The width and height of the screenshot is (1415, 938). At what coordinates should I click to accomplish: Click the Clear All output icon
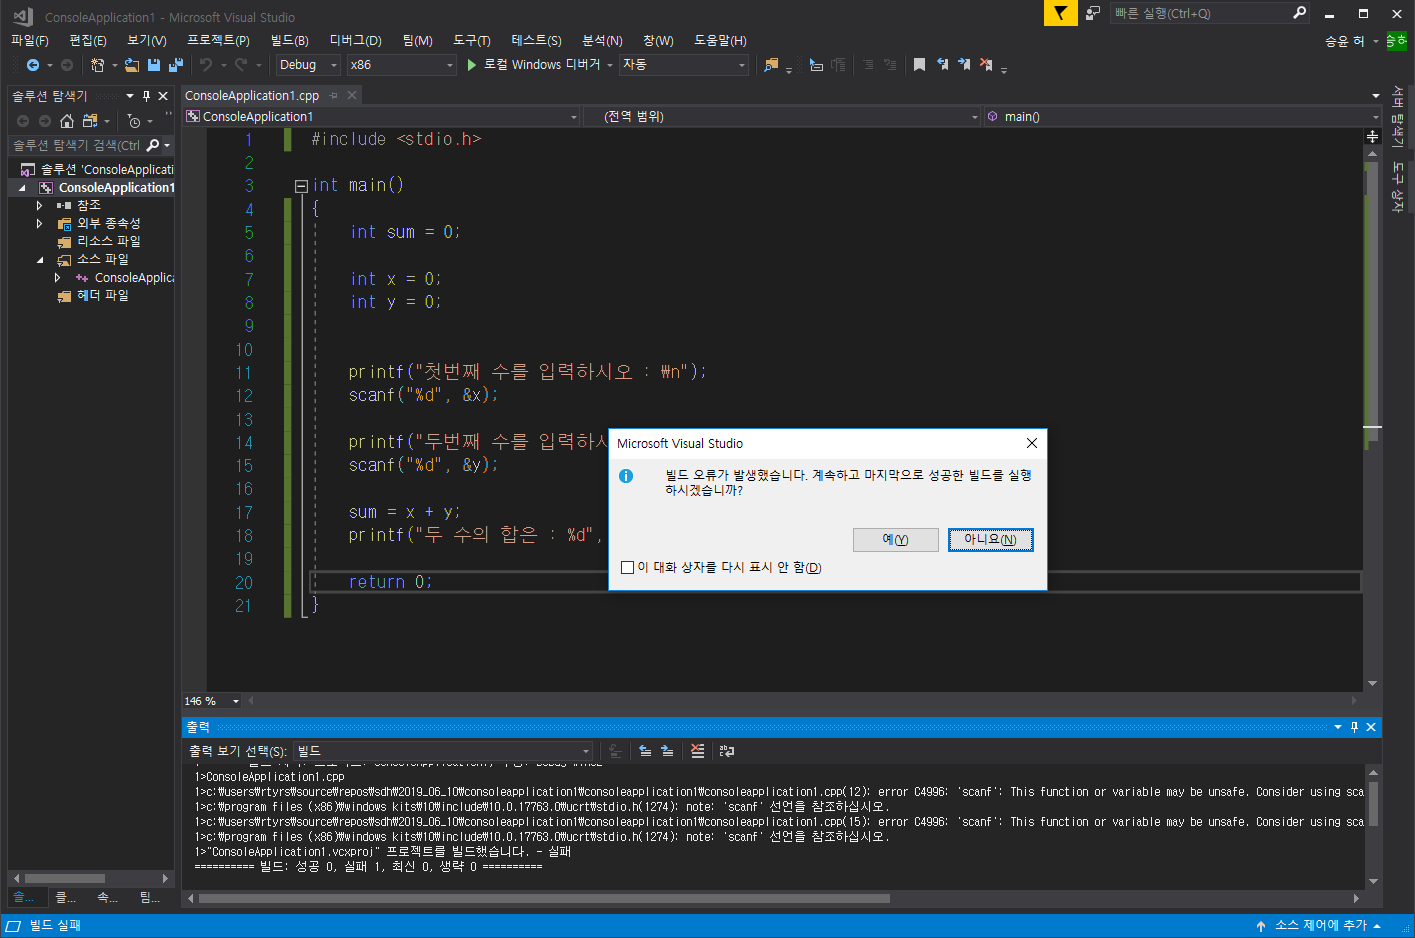pos(697,751)
